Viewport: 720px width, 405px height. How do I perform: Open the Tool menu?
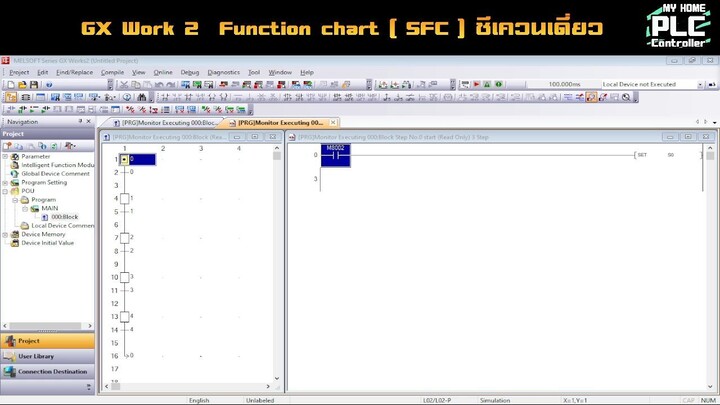(254, 72)
